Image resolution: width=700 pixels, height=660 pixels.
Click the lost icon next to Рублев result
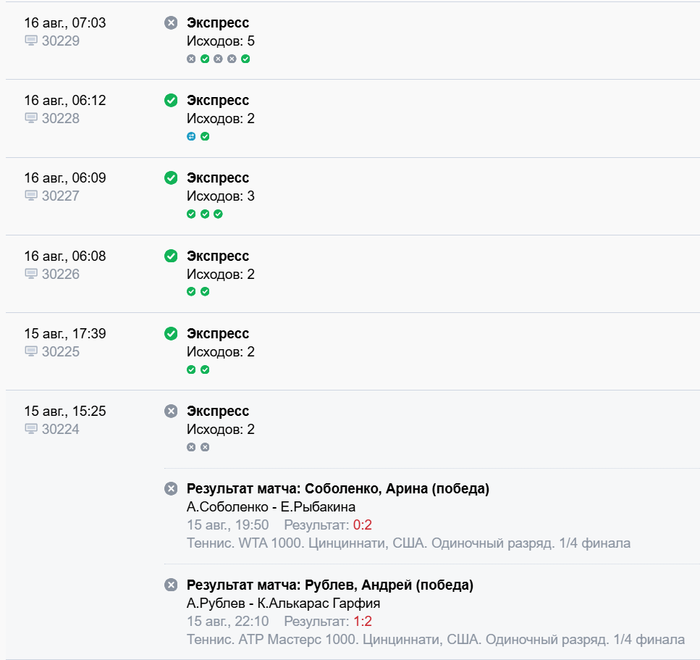[x=171, y=585]
